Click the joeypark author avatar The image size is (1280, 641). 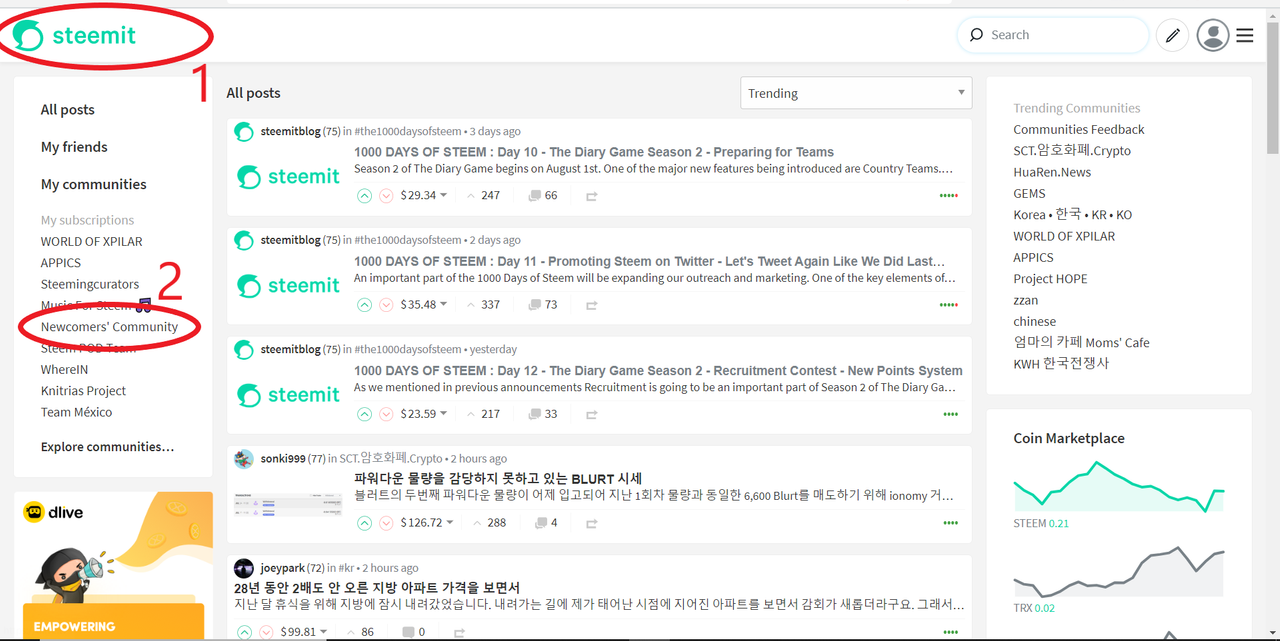coord(244,568)
